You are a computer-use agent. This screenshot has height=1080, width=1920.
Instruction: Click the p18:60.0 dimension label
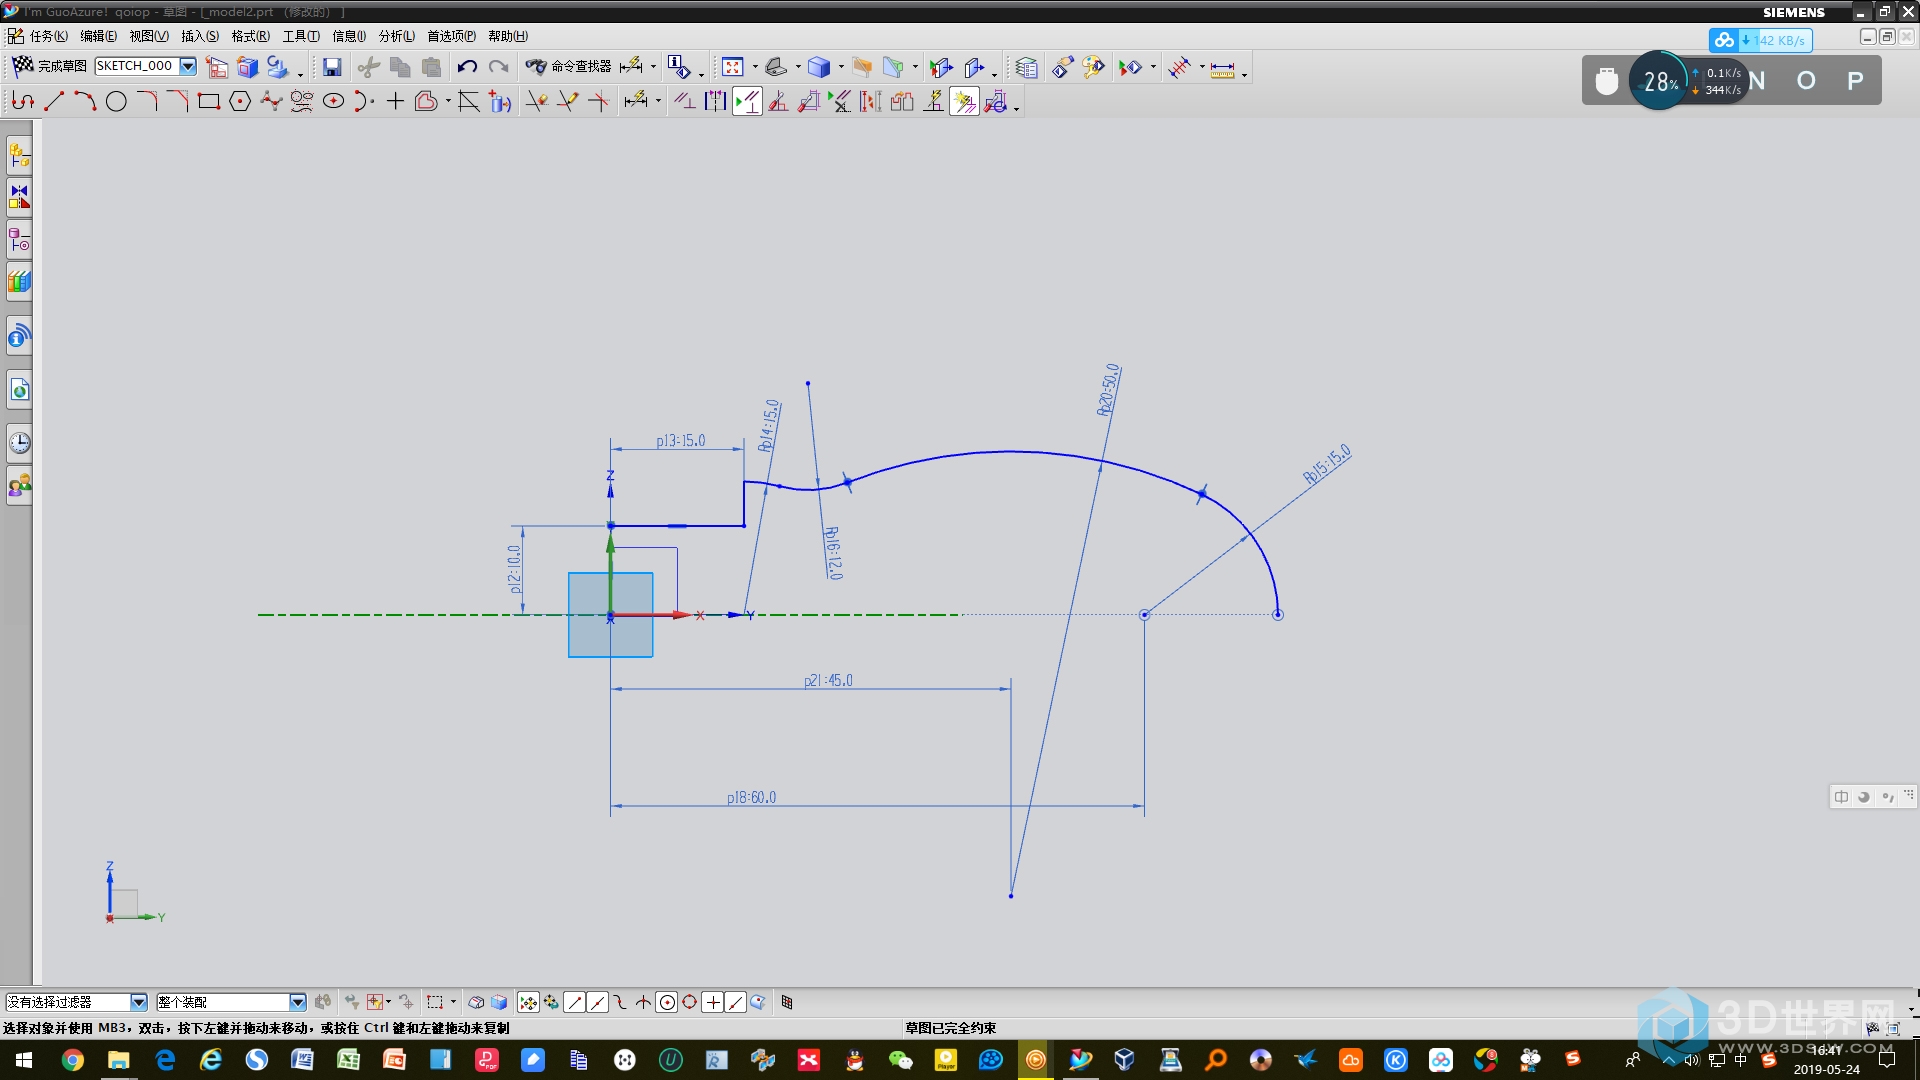click(x=751, y=797)
